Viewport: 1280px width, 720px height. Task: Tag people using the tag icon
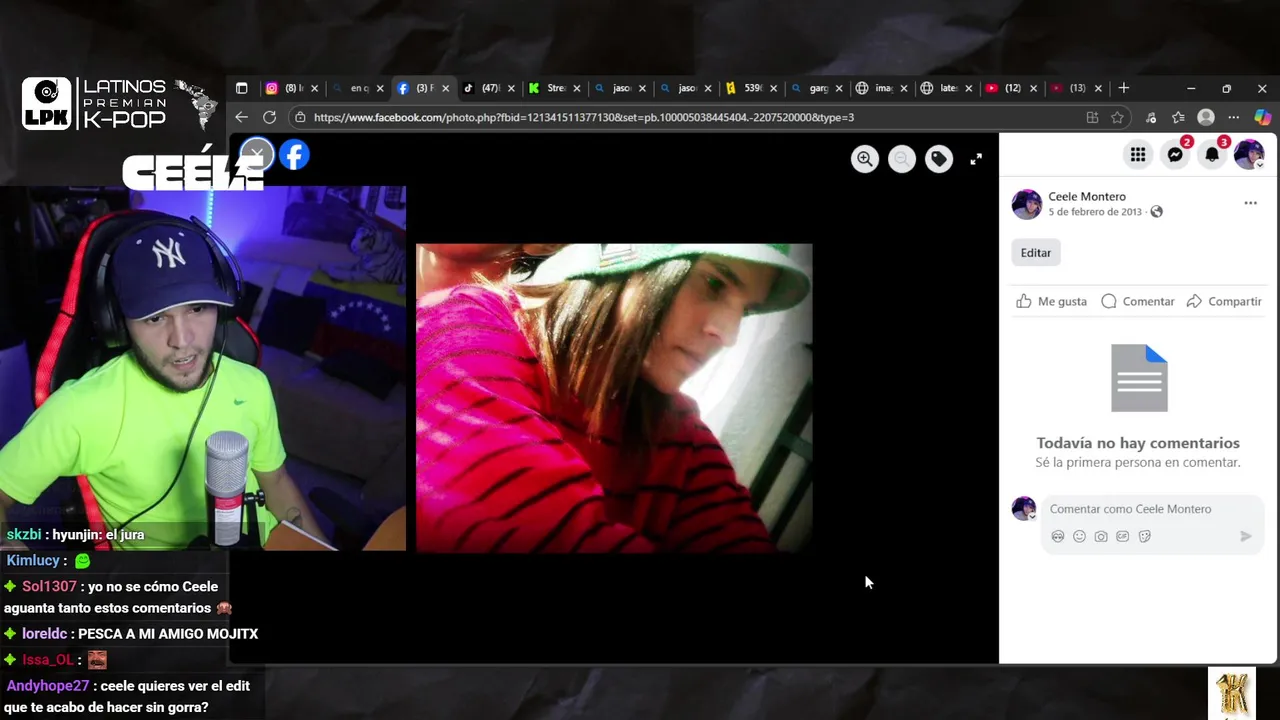(x=939, y=159)
